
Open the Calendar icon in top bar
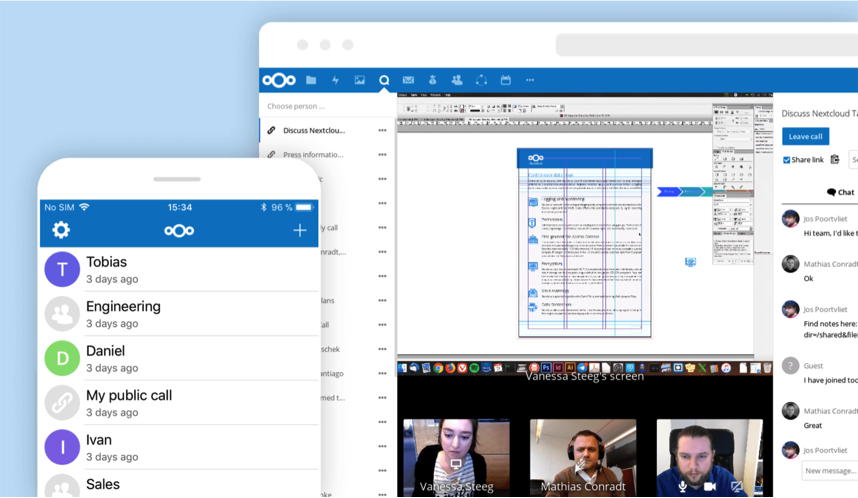[x=506, y=80]
